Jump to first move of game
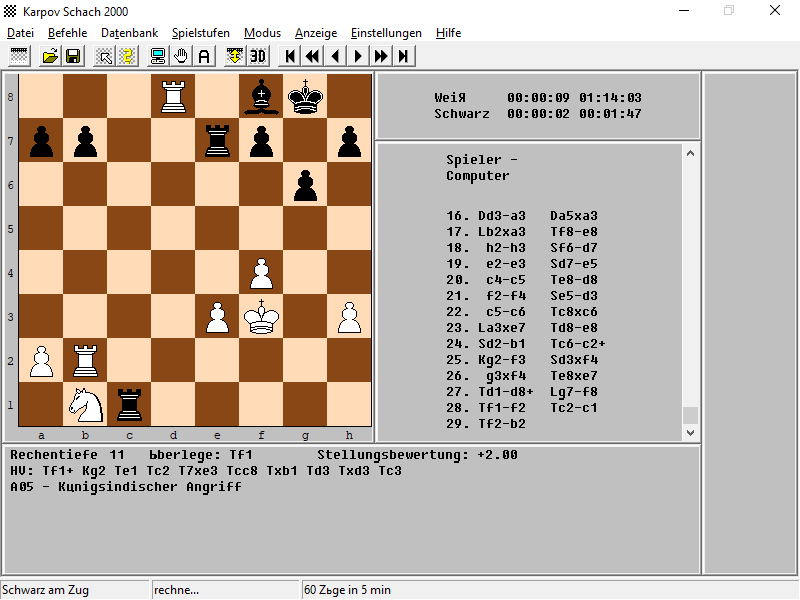The image size is (800, 600). click(290, 56)
